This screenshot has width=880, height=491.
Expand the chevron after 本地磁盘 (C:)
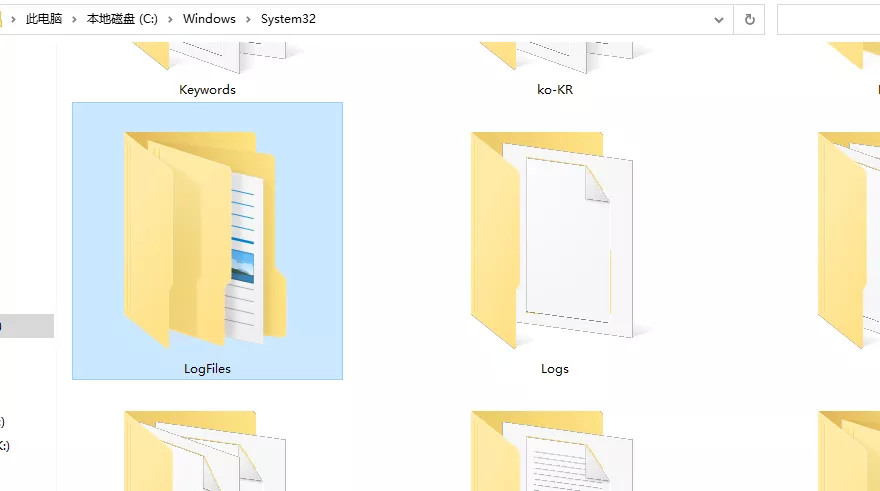(170, 20)
